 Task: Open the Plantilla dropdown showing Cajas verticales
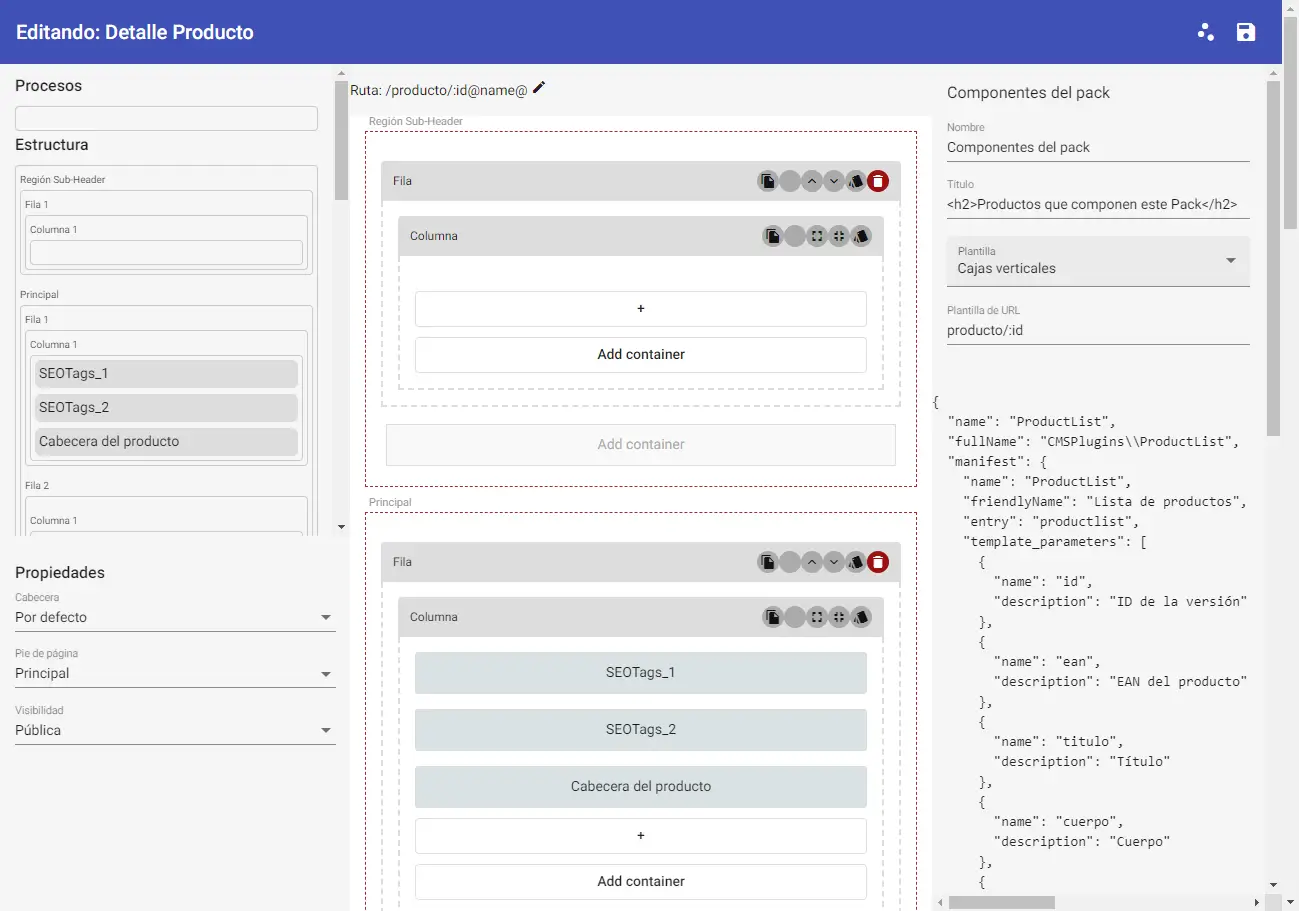1098,261
